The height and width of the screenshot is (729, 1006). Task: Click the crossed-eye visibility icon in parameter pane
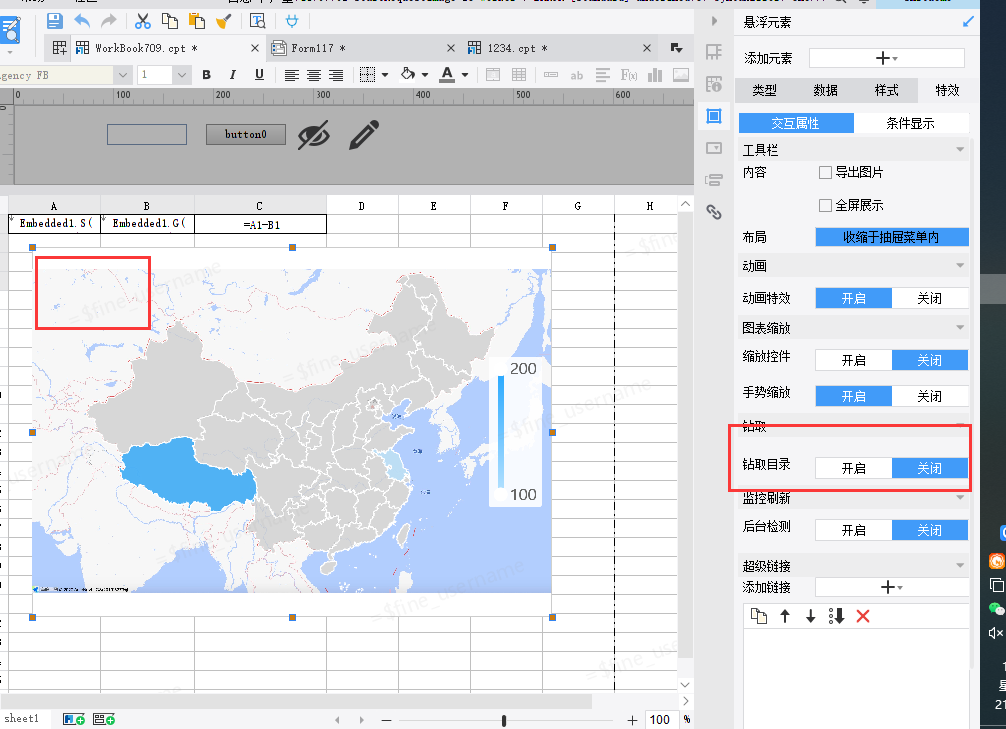(x=314, y=135)
